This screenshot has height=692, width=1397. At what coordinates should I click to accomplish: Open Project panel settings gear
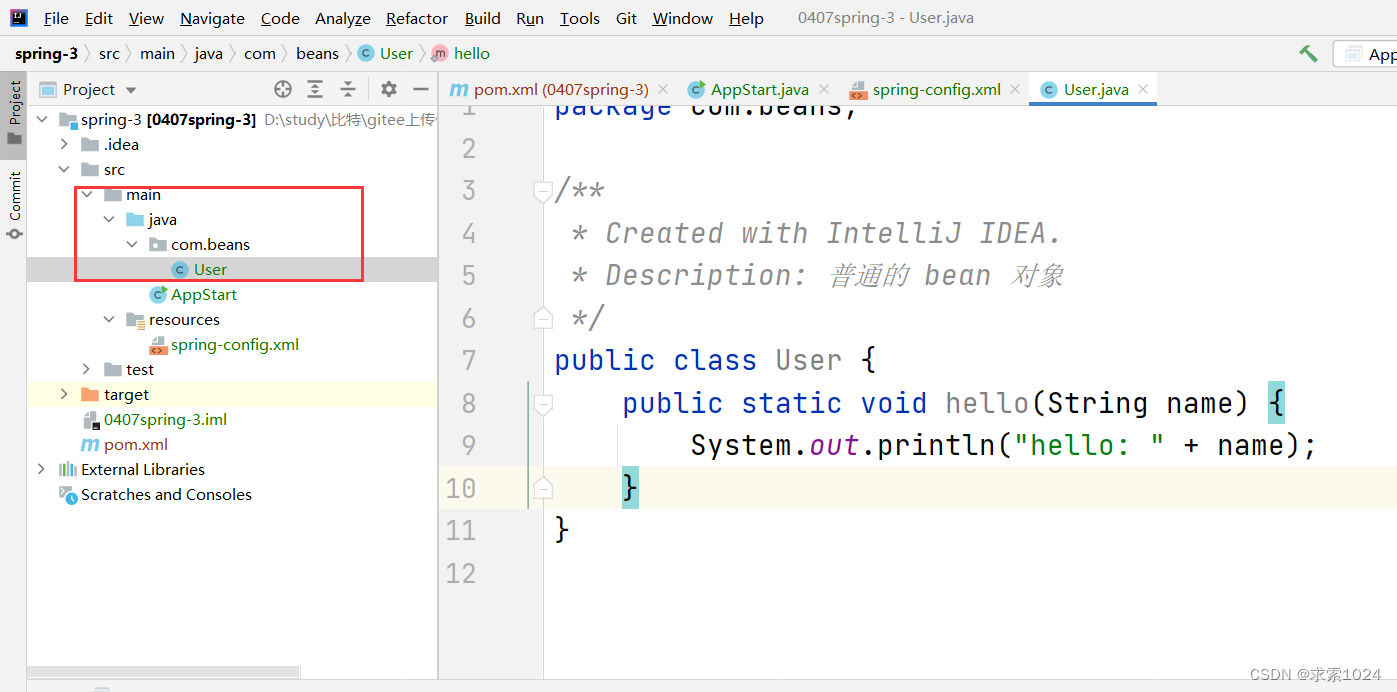pos(389,89)
